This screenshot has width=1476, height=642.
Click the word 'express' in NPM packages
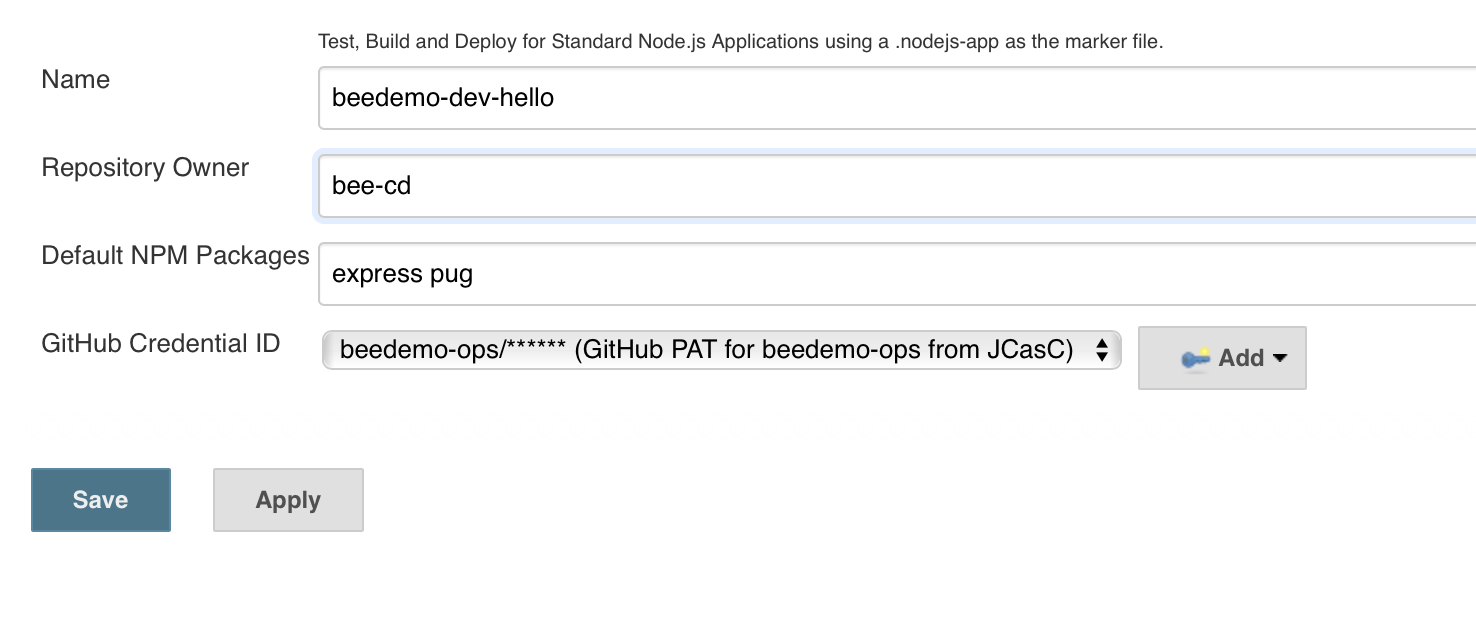pos(377,275)
